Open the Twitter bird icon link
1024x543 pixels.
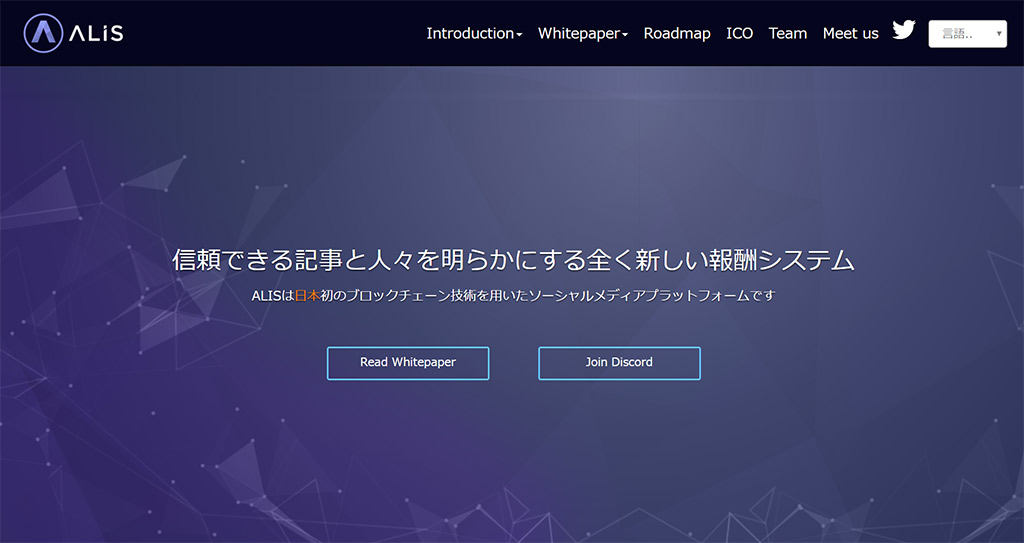[x=904, y=30]
